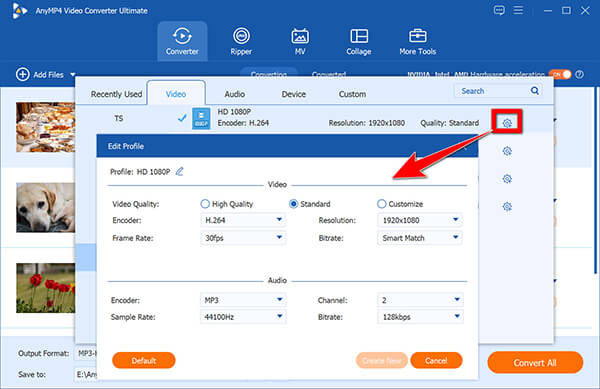Open the video Bitrate Smart Match dropdown
600x389 pixels.
[420, 238]
